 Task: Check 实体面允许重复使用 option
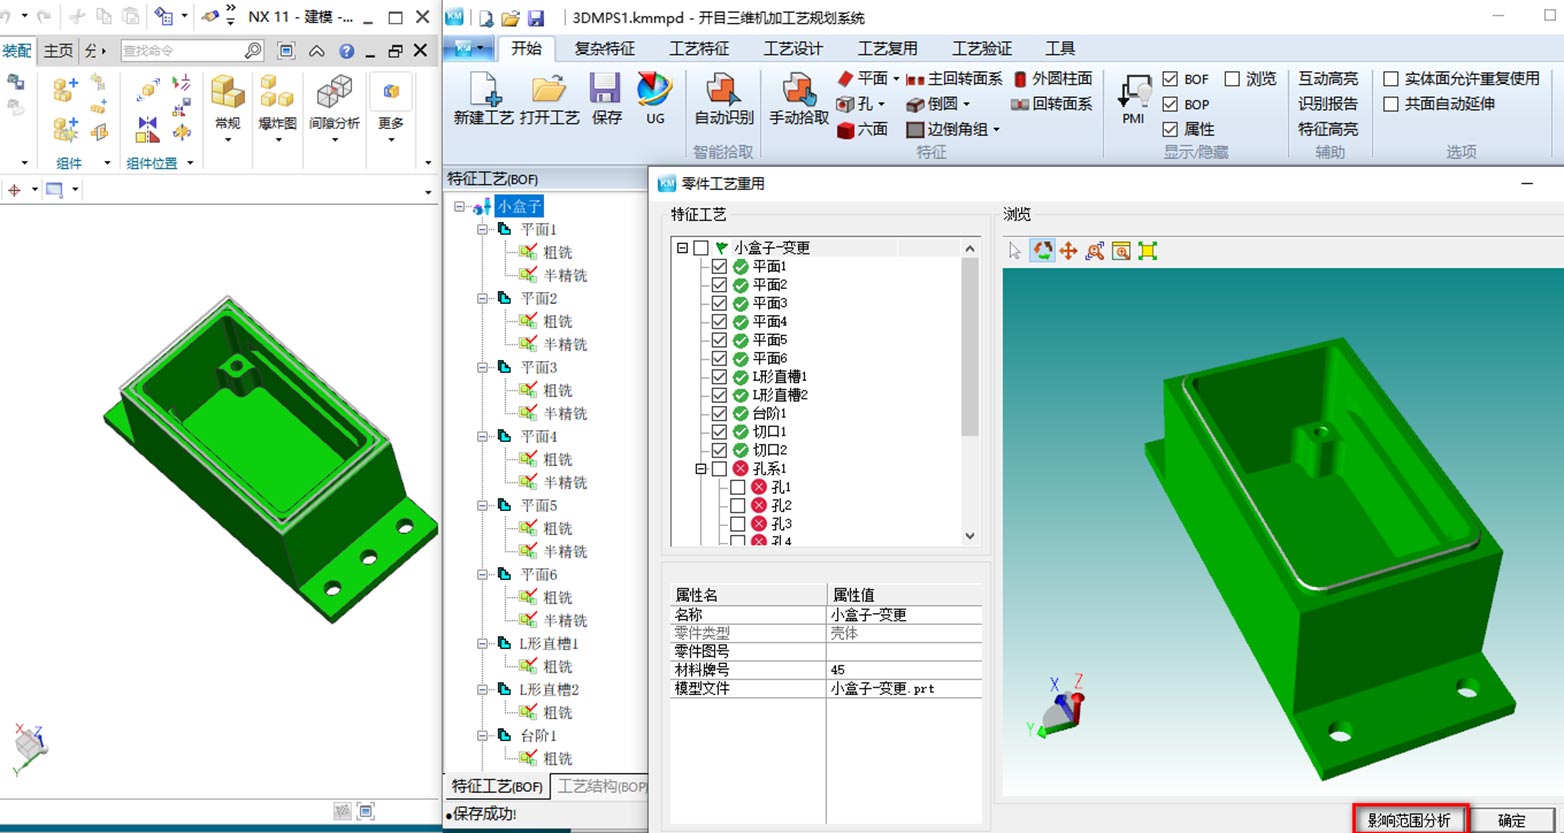[x=1390, y=79]
